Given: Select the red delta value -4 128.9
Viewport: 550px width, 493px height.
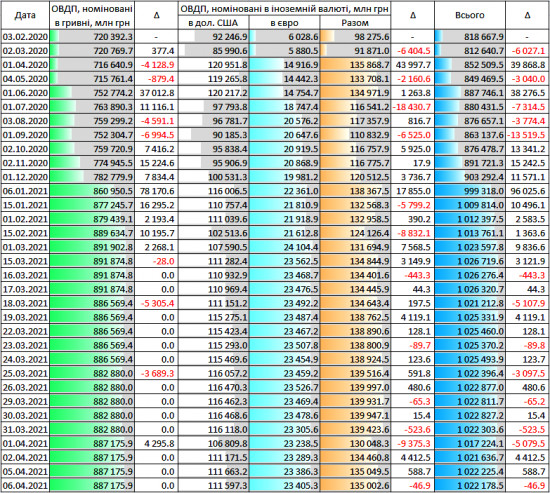Looking at the screenshot, I should coord(156,65).
